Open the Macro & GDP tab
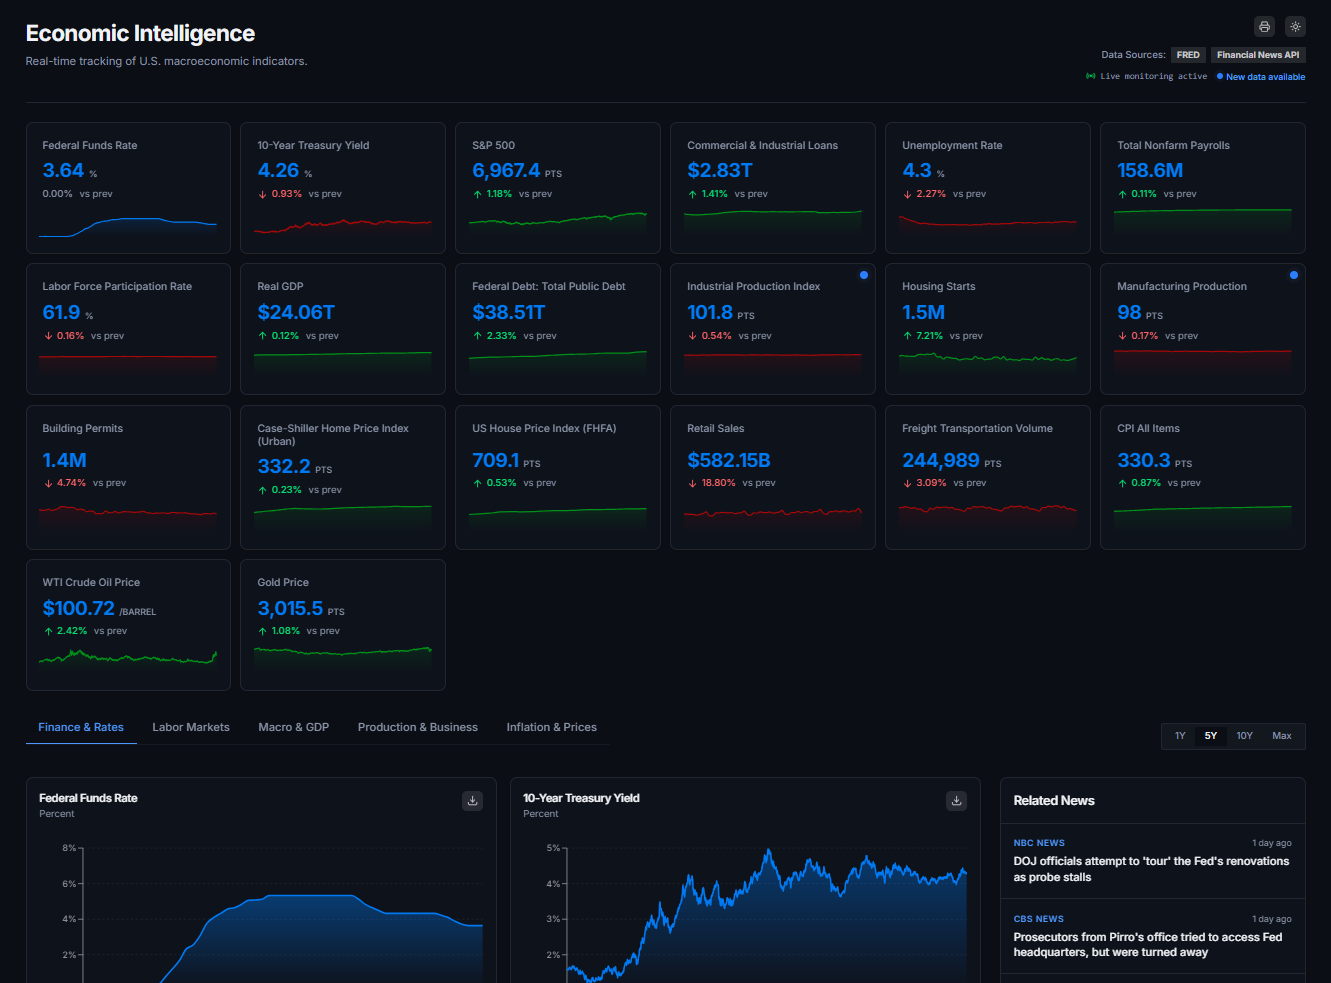The image size is (1331, 983). pos(294,727)
